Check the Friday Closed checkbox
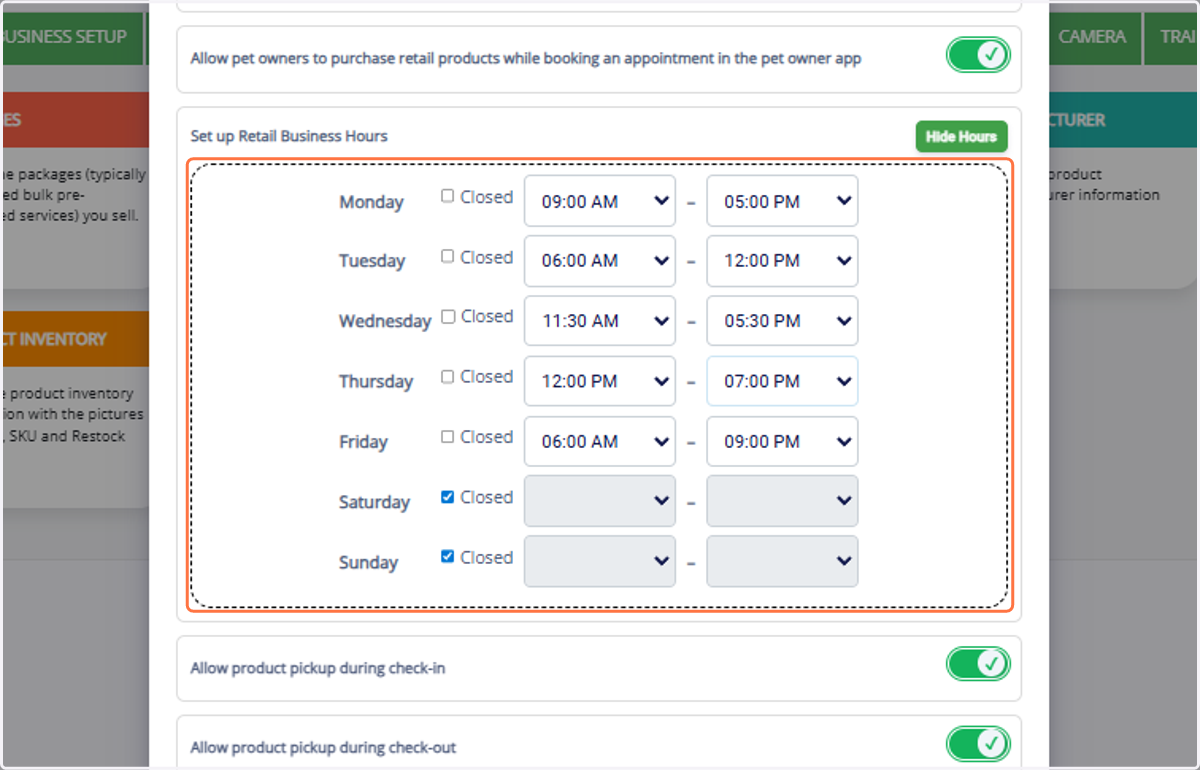This screenshot has height=770, width=1200. (448, 436)
